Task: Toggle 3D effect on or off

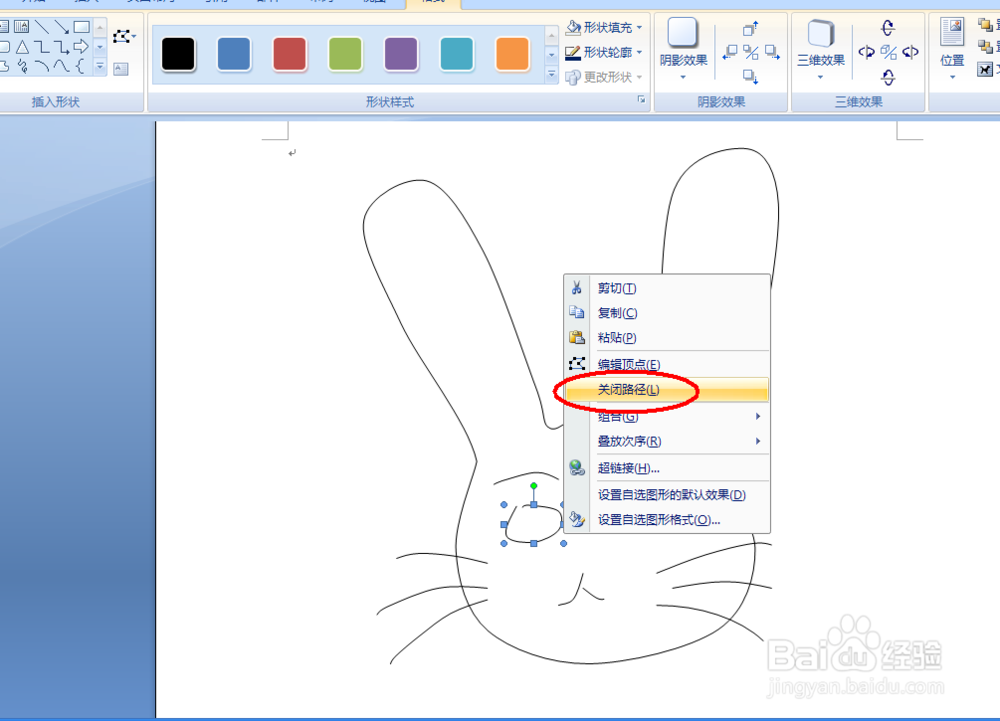Action: 888,52
